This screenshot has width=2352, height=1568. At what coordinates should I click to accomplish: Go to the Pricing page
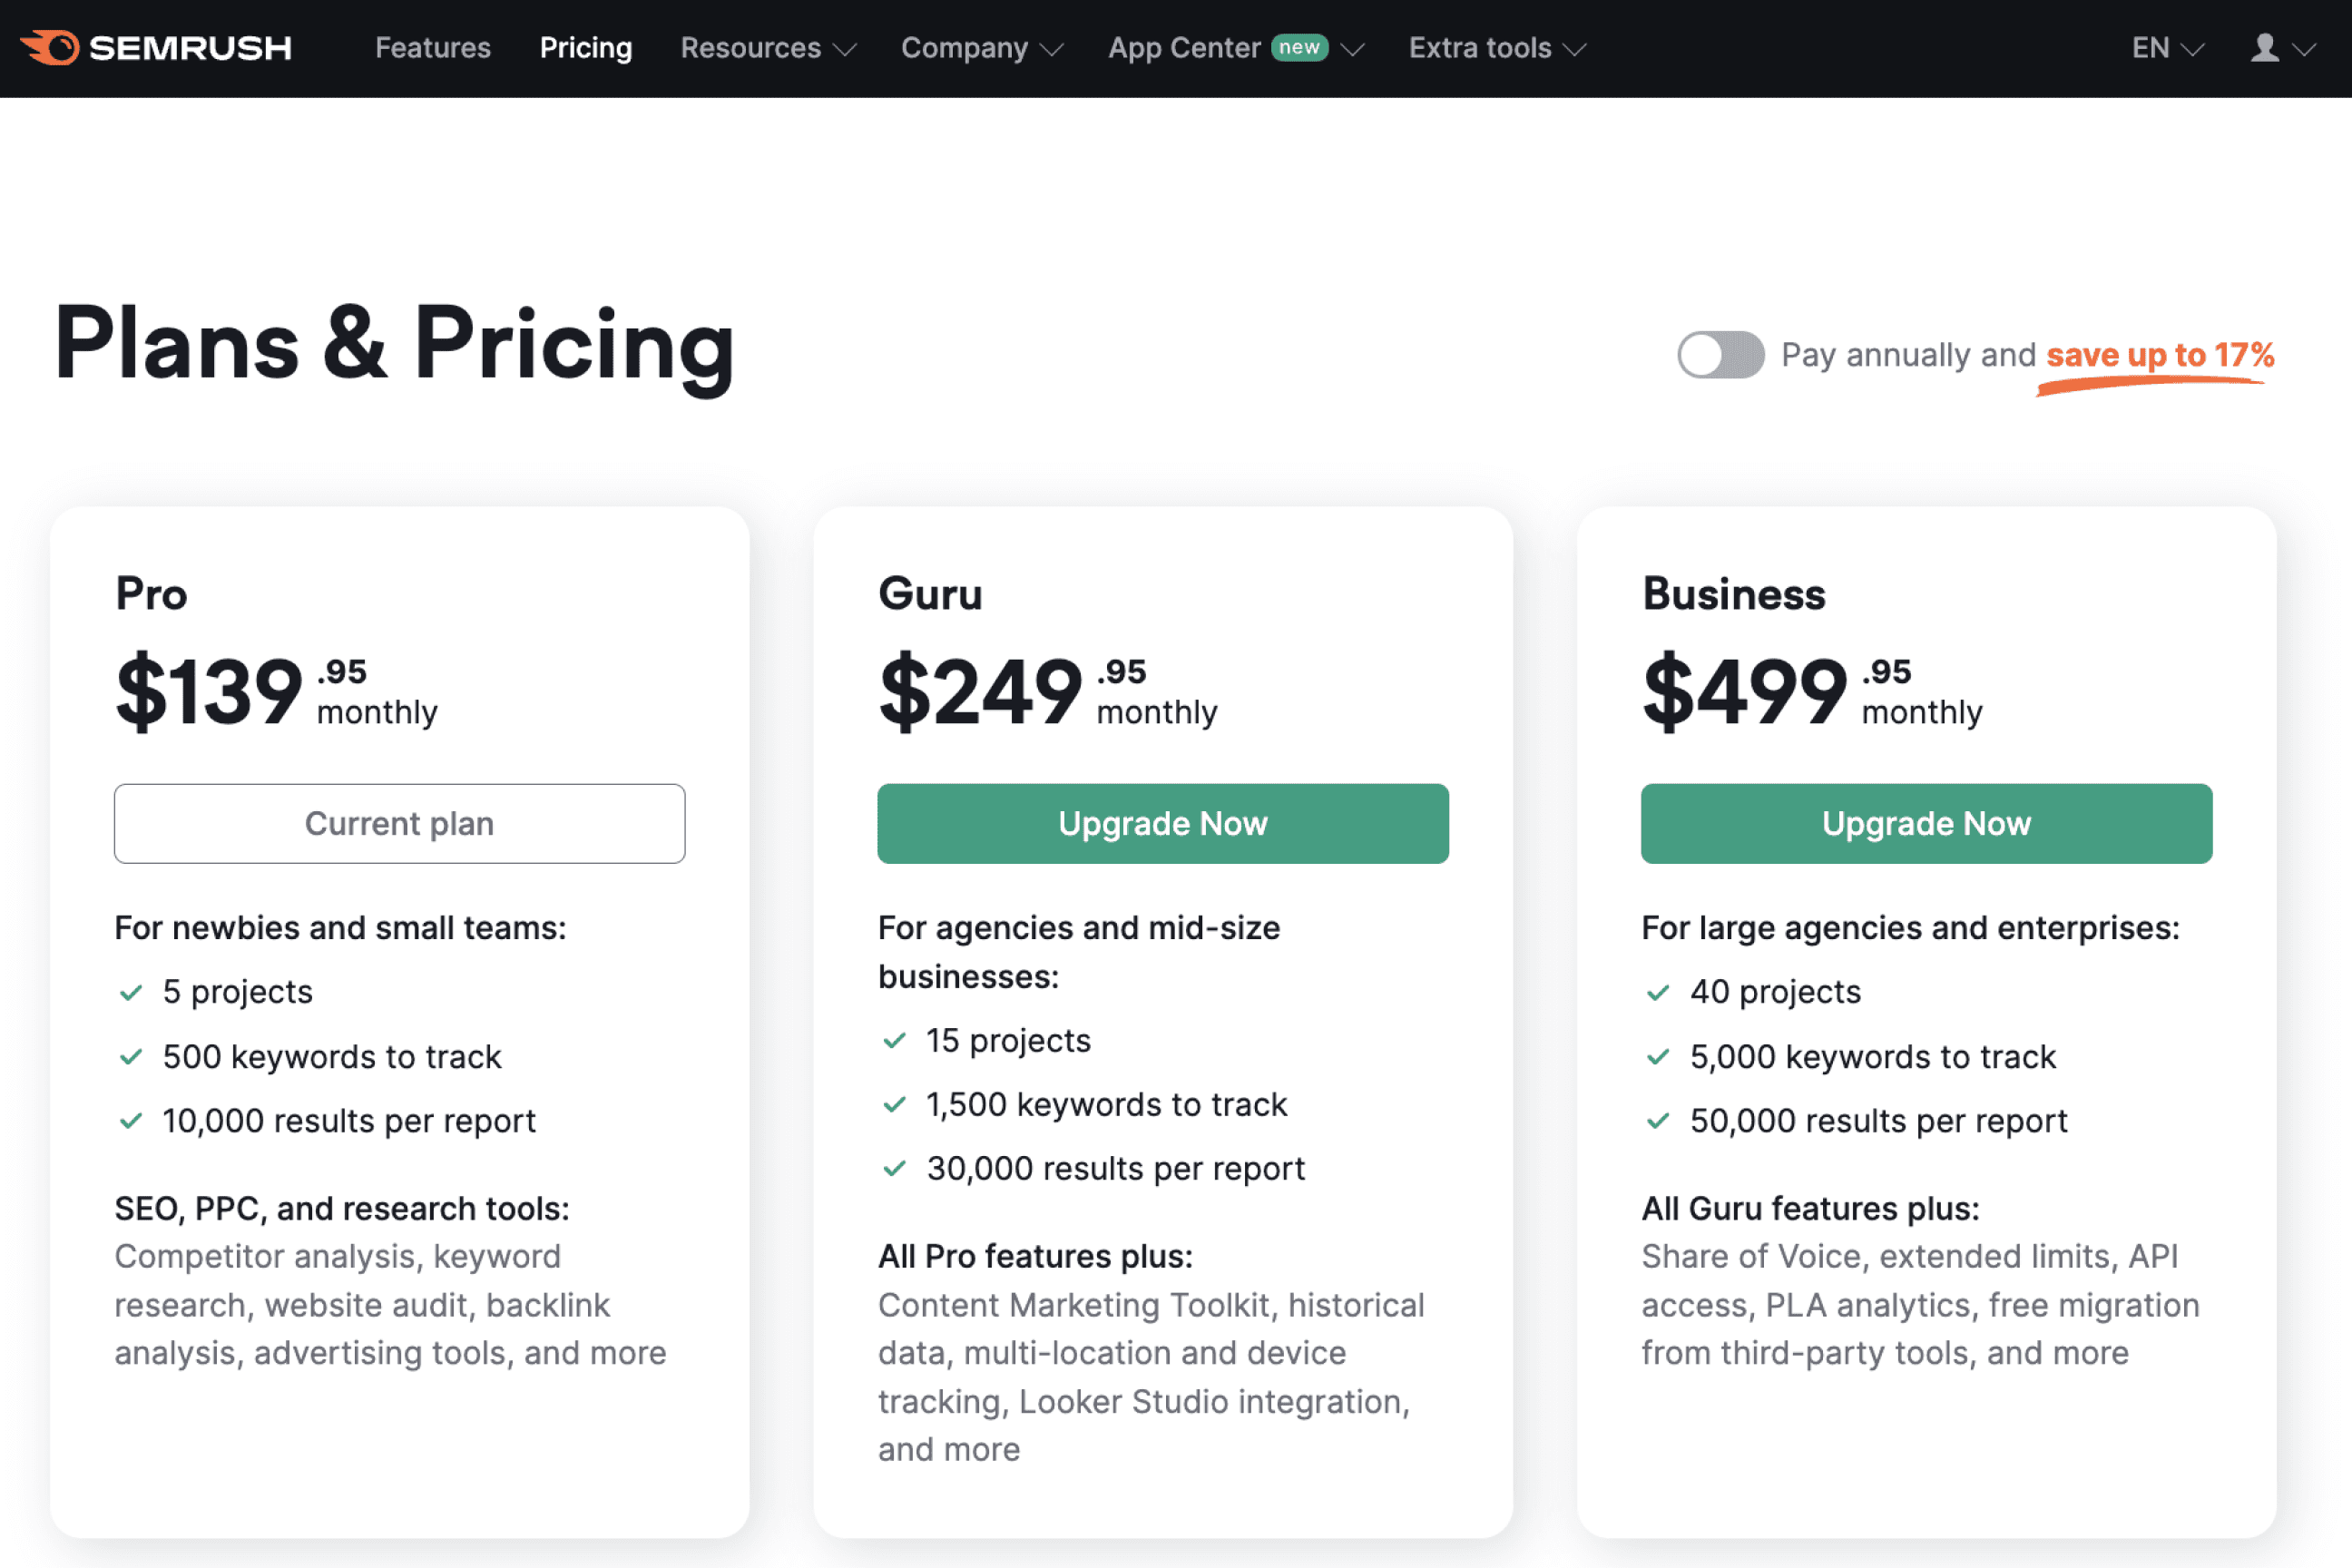[585, 47]
